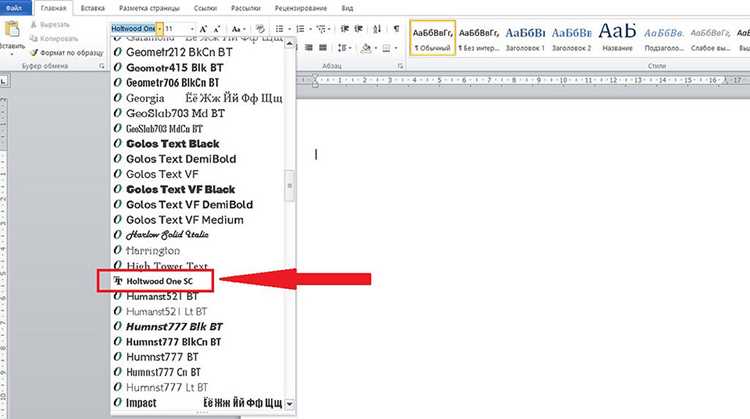Select the GeoSlab703 MdCn BT font
The height and width of the screenshot is (419, 750).
click(x=198, y=129)
